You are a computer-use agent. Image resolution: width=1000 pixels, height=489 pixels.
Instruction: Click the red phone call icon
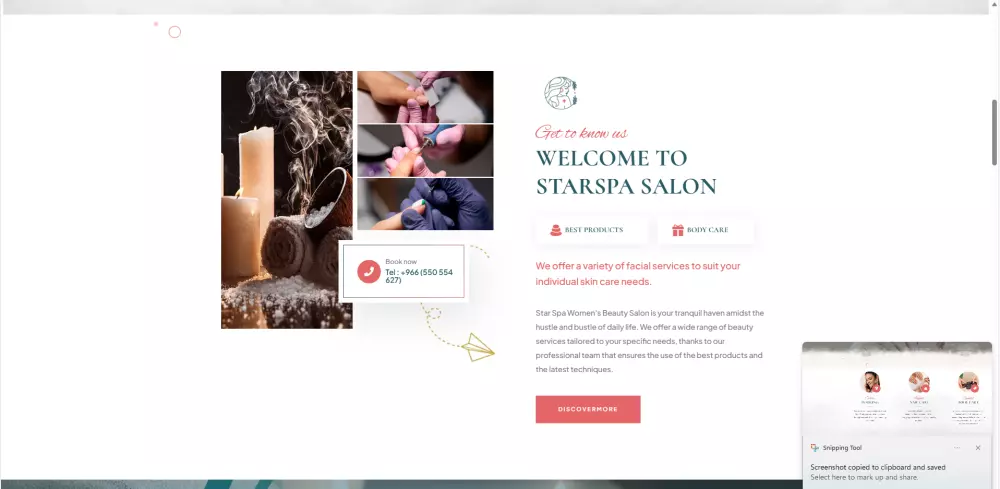369,271
